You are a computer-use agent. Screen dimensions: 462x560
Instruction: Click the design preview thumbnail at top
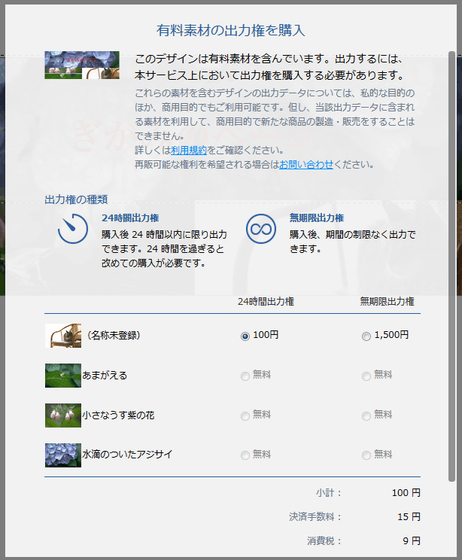82,65
